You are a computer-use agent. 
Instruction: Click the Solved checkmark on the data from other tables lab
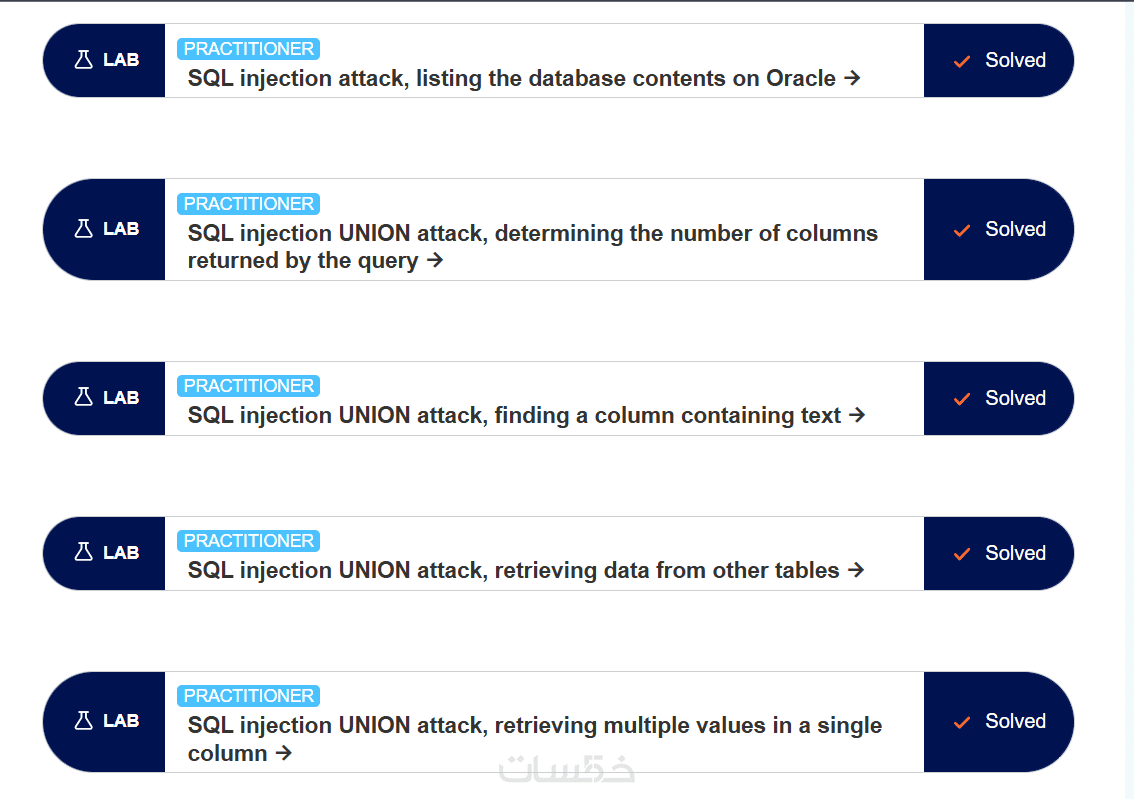(962, 554)
